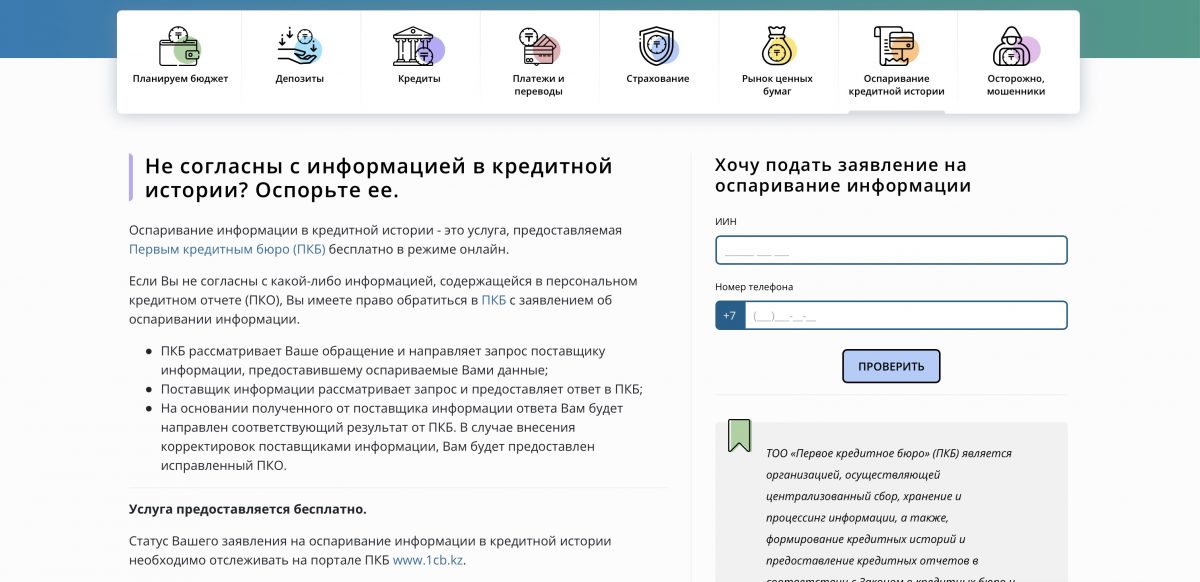This screenshot has width=1200, height=582.
Task: Click bullet 'На основании полученного от поставщика'
Action: click(392, 437)
